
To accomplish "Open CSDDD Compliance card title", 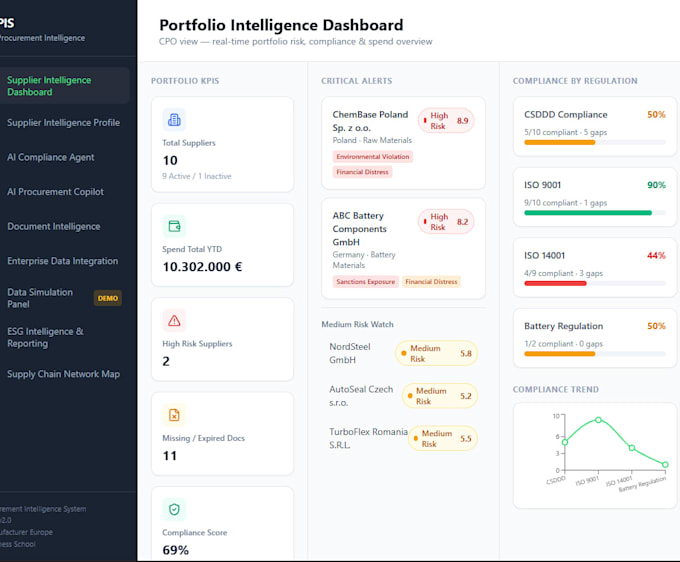I will tap(566, 114).
